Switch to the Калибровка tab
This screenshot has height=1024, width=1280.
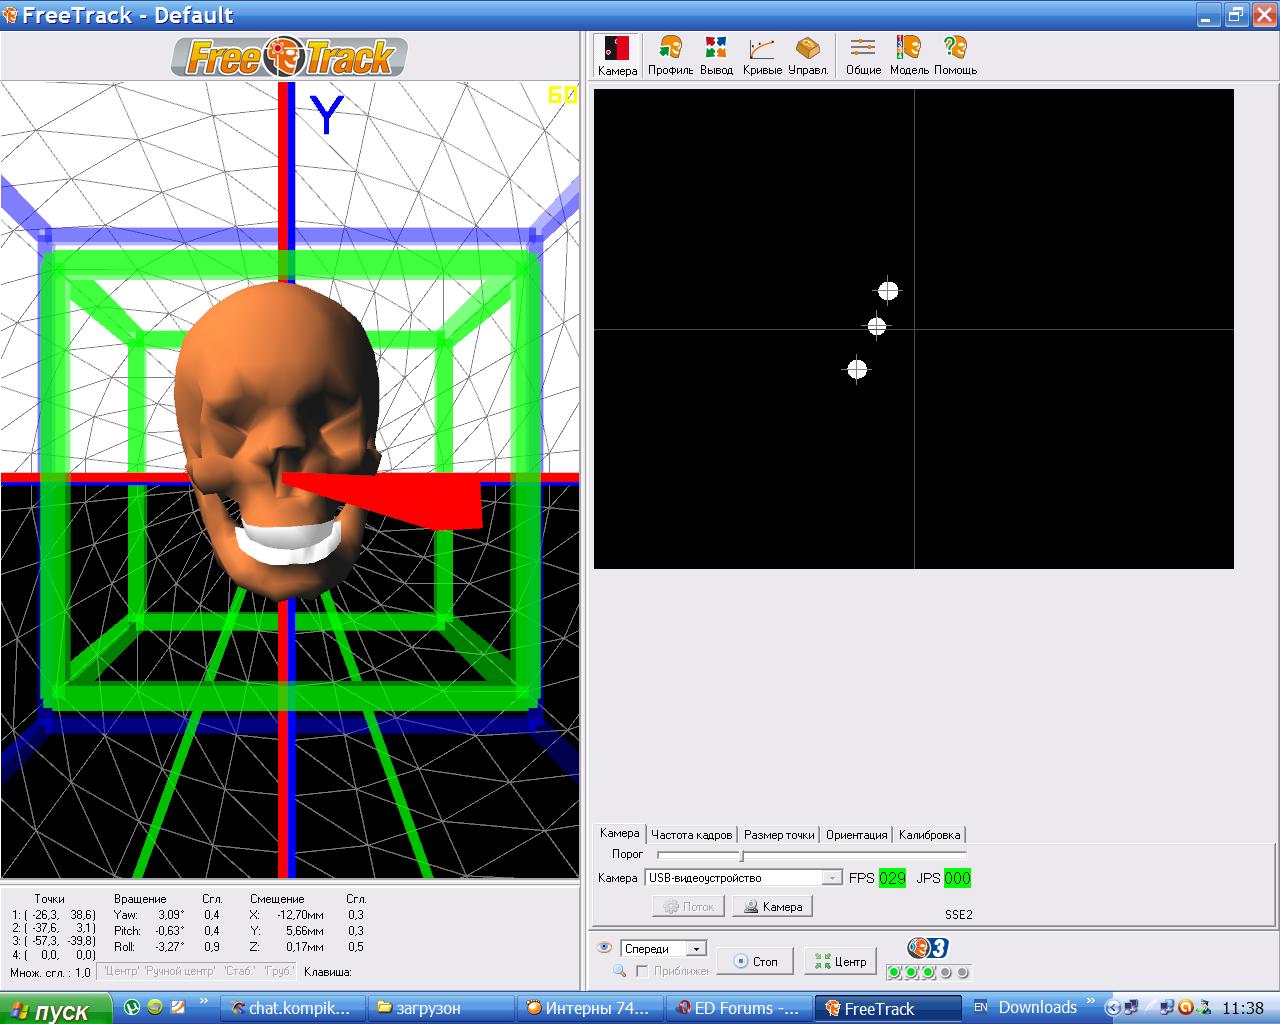point(929,835)
